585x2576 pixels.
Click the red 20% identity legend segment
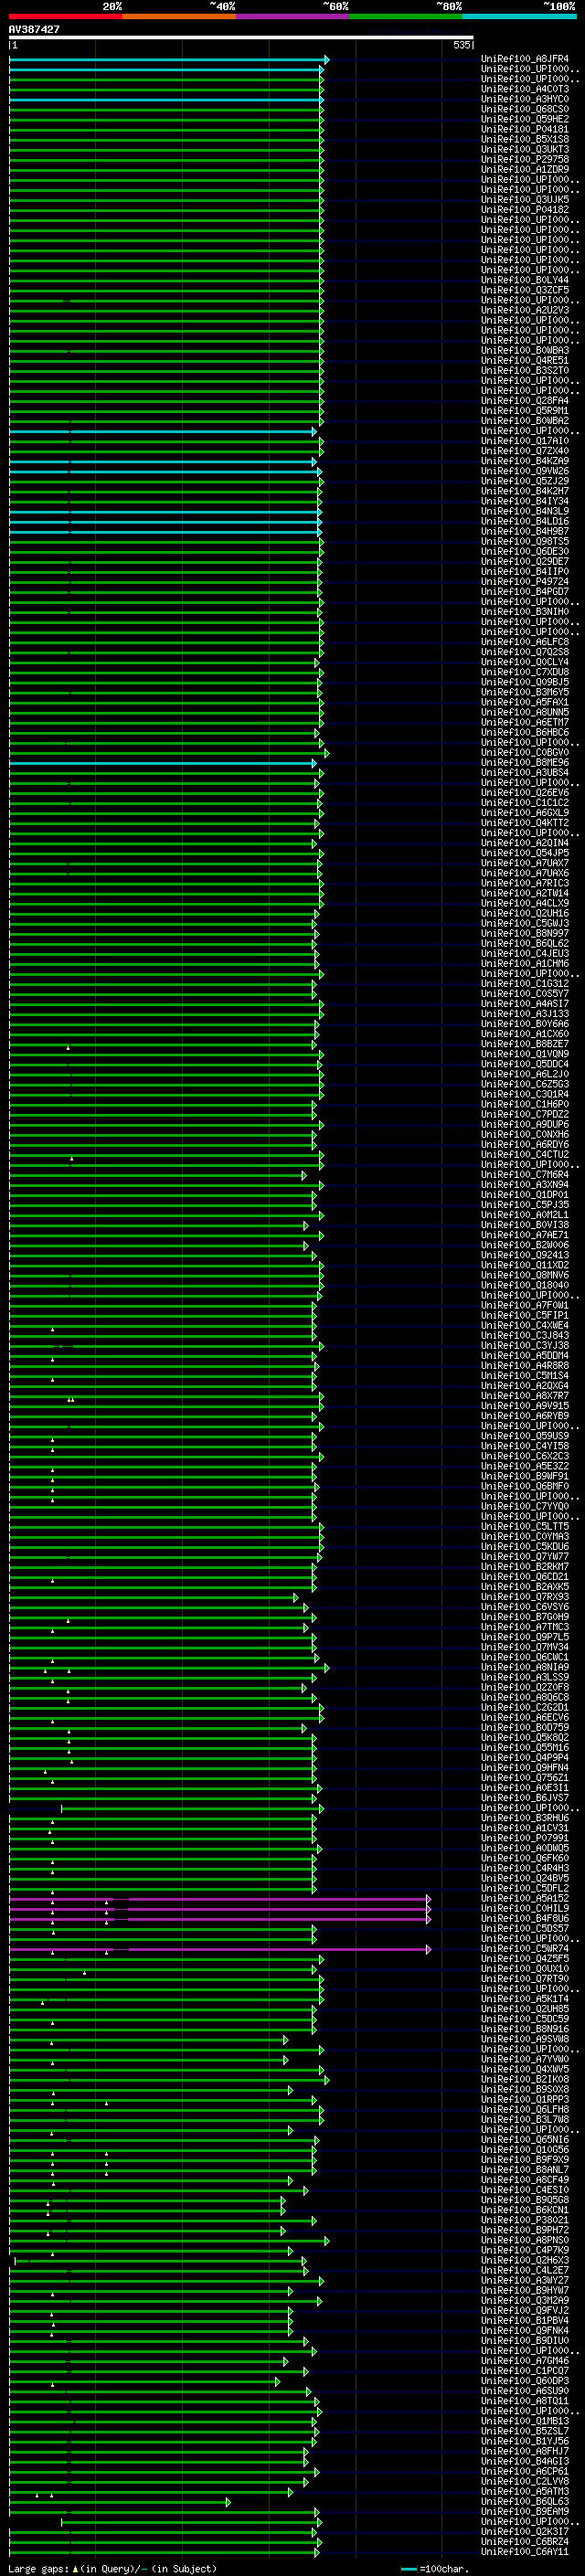(x=66, y=17)
